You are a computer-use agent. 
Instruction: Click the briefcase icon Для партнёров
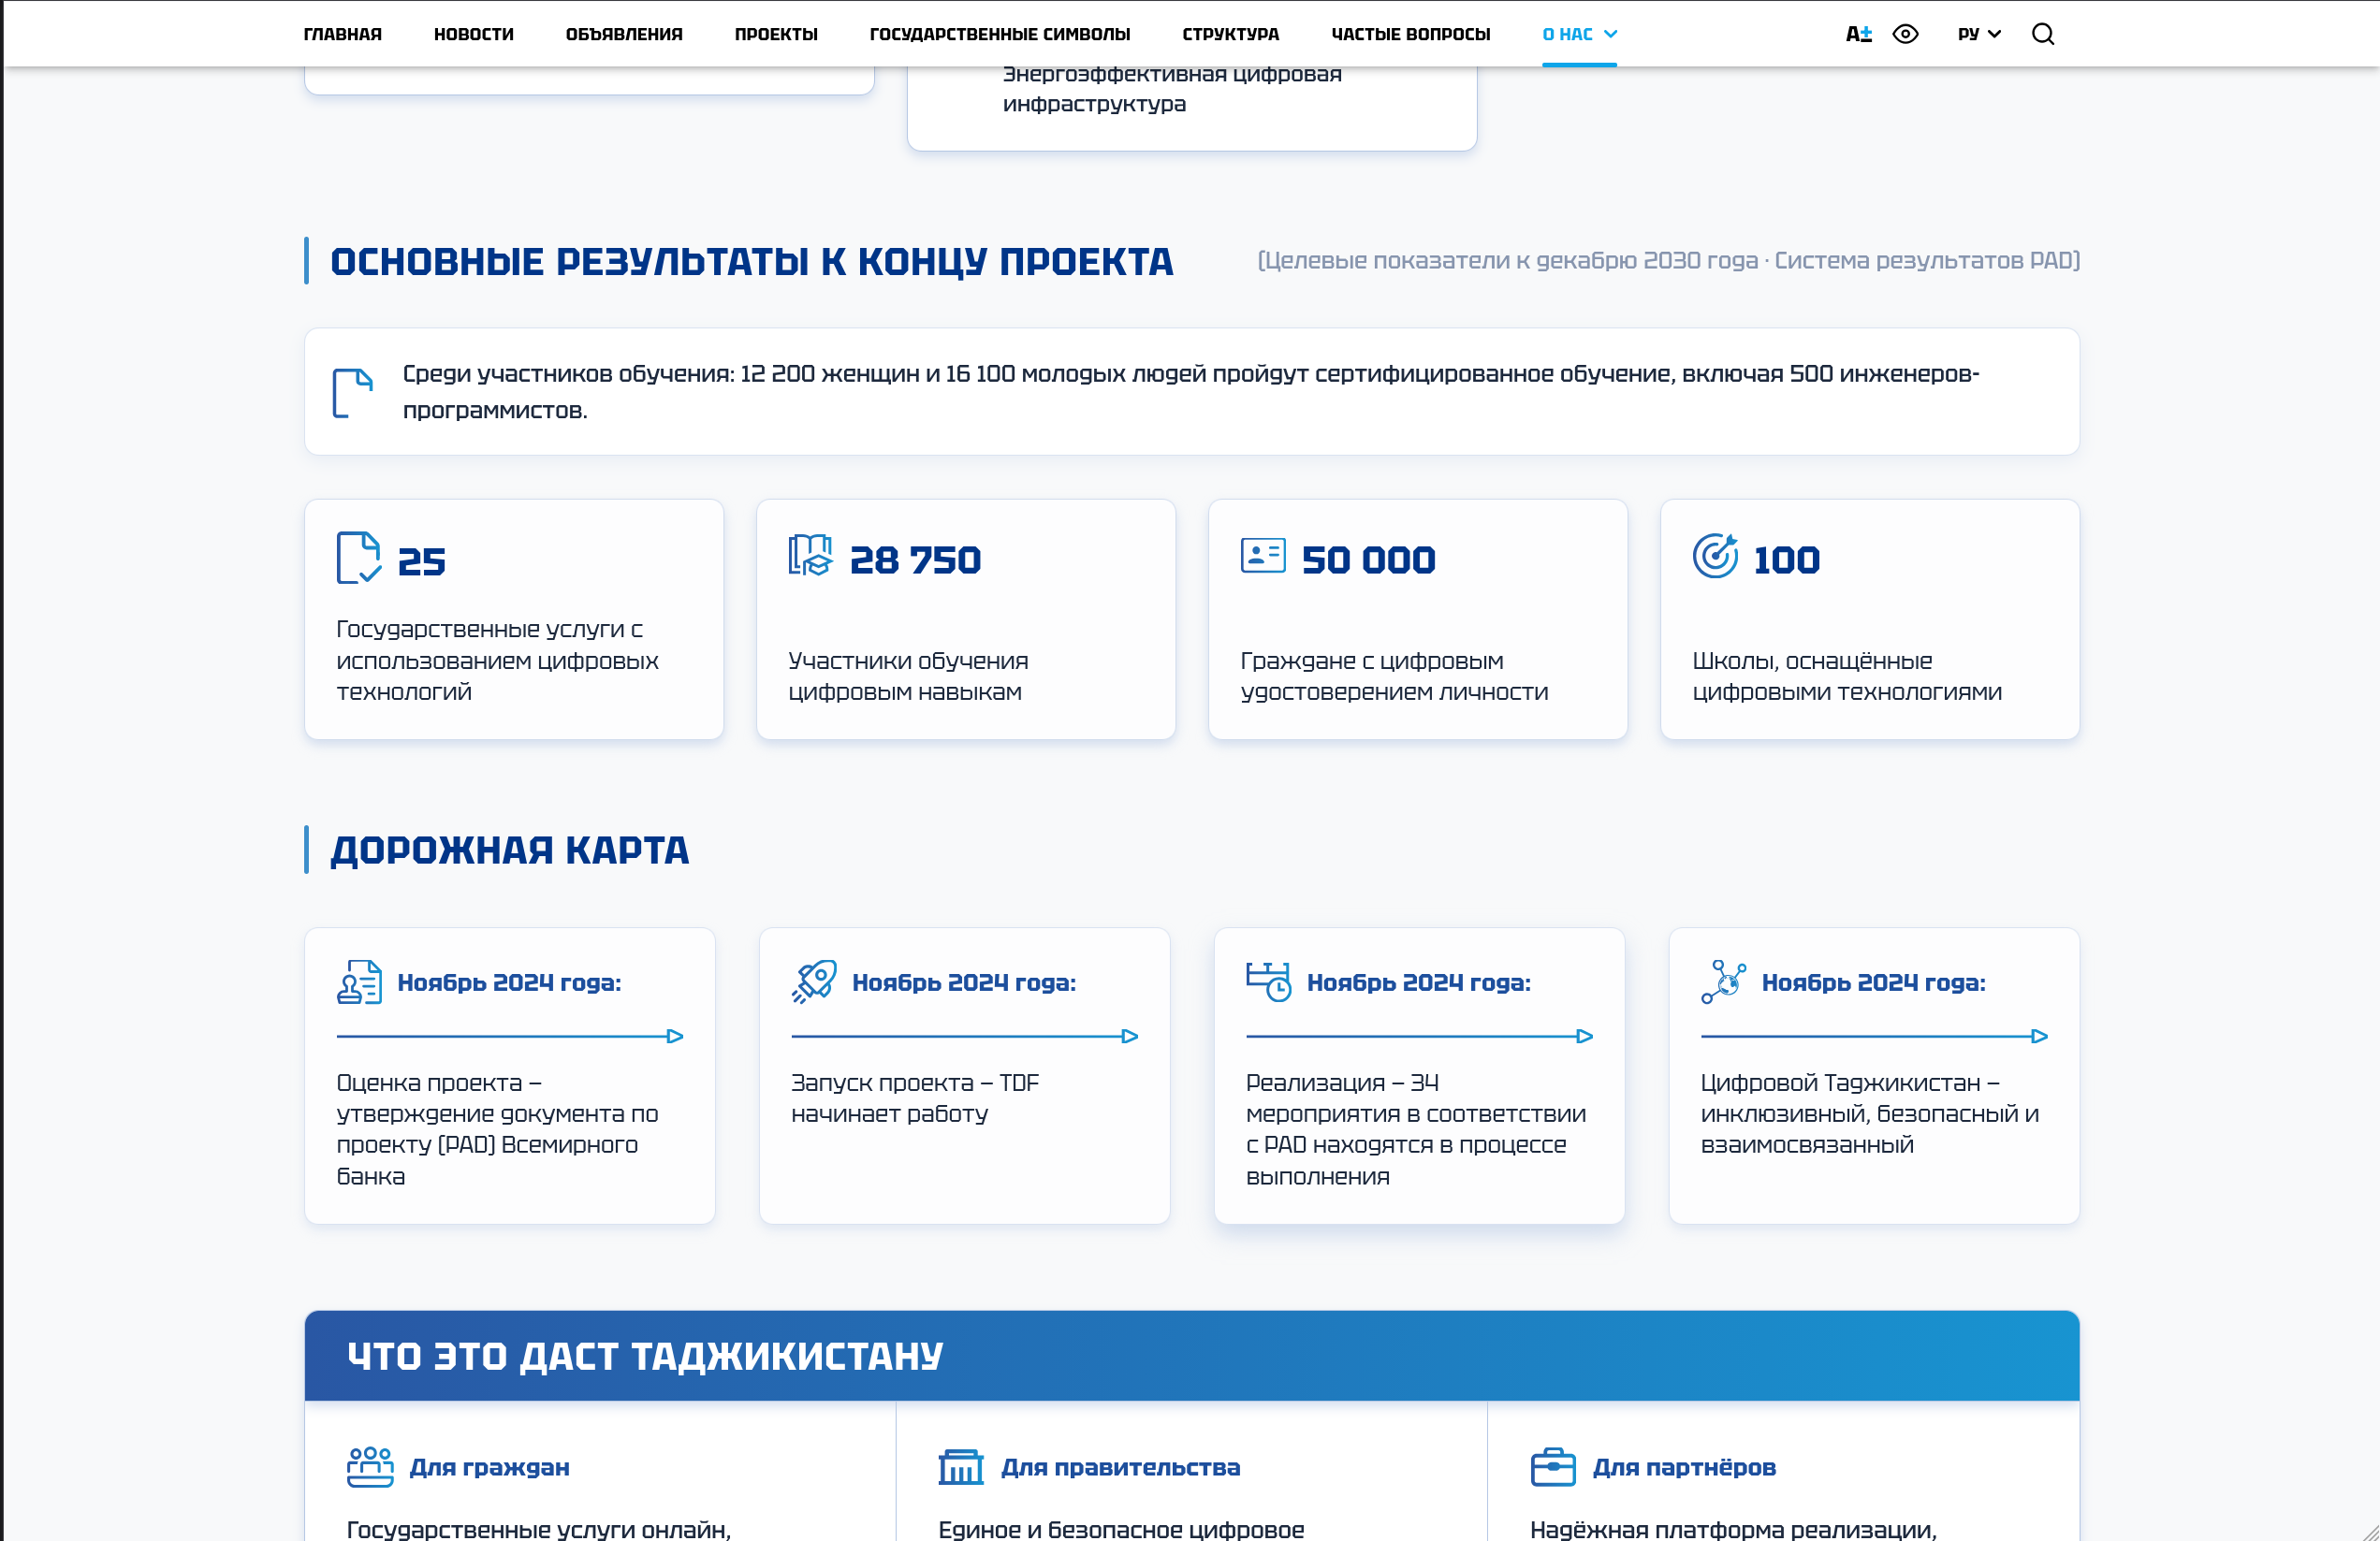pyautogui.click(x=1553, y=1467)
